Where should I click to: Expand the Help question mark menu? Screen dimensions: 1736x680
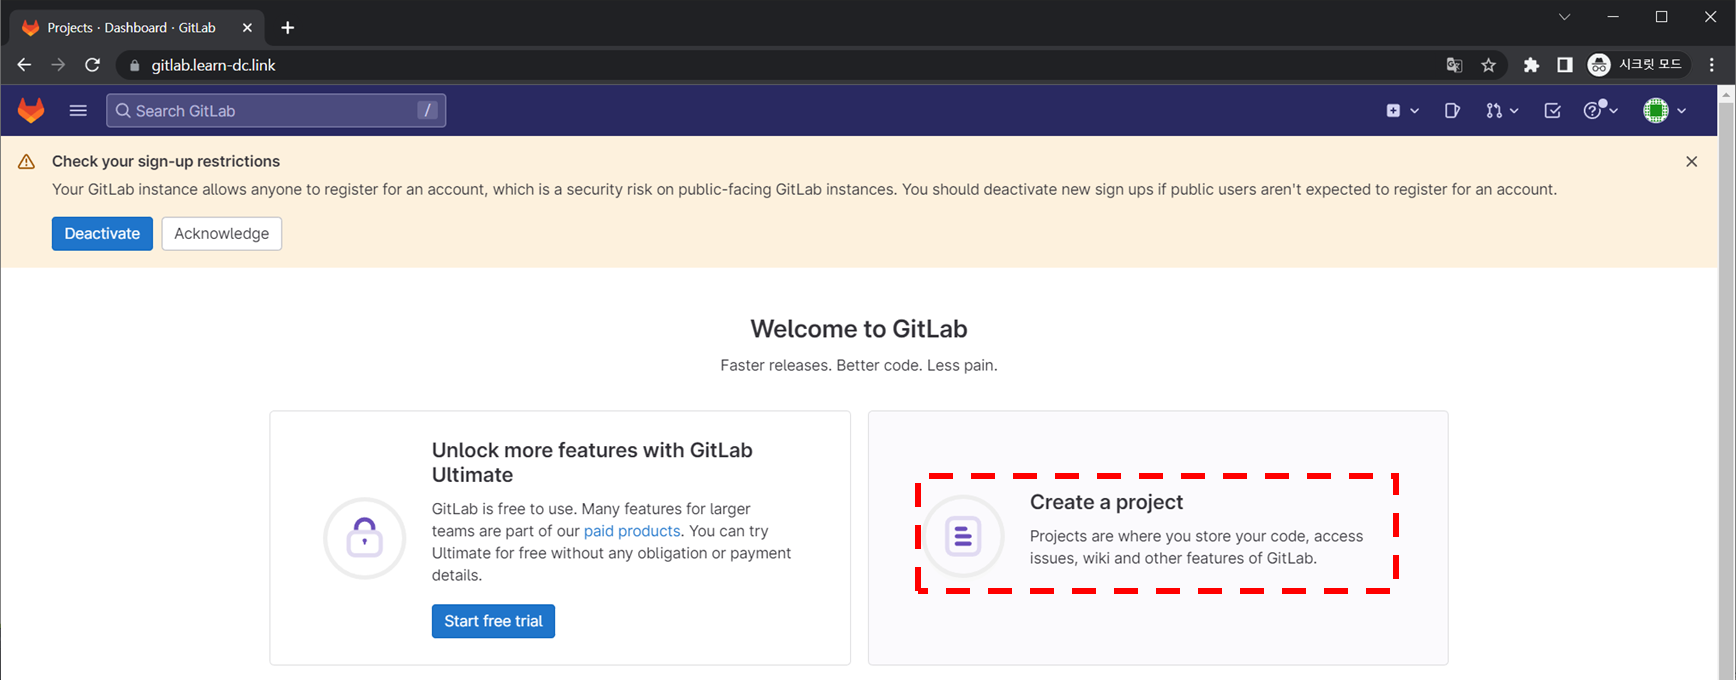tap(1600, 111)
